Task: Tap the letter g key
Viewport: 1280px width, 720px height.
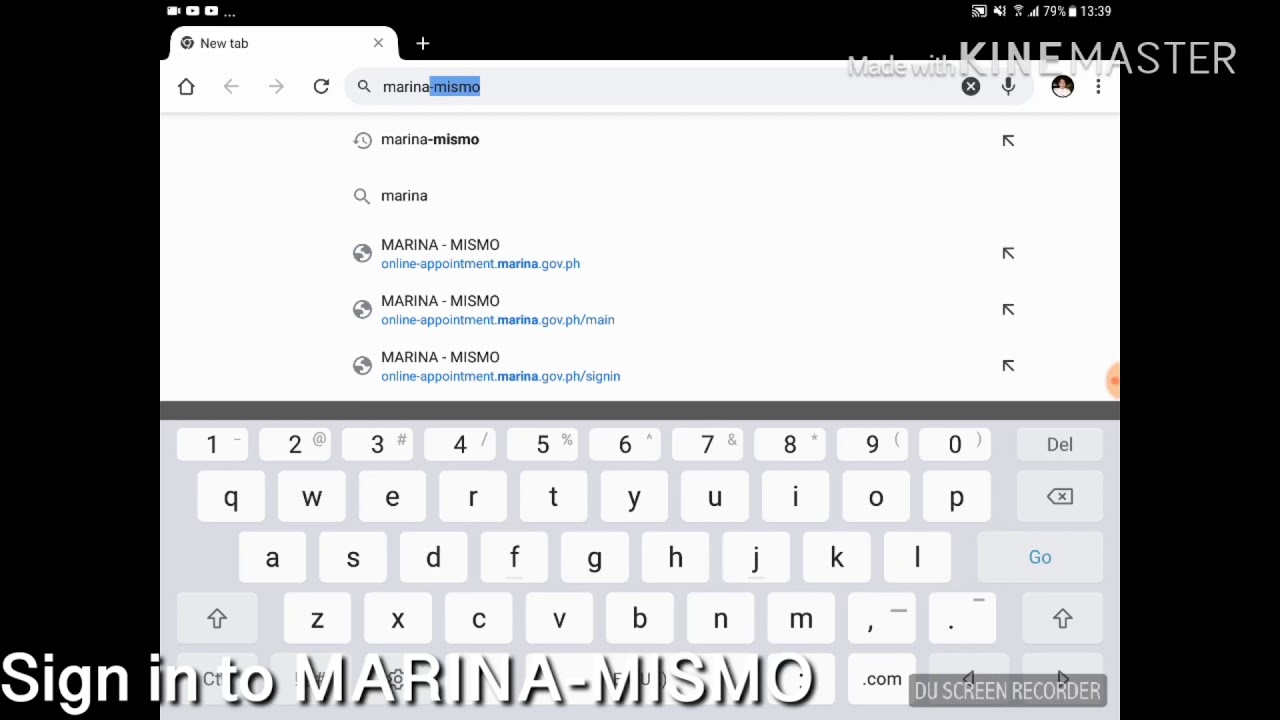Action: [595, 557]
